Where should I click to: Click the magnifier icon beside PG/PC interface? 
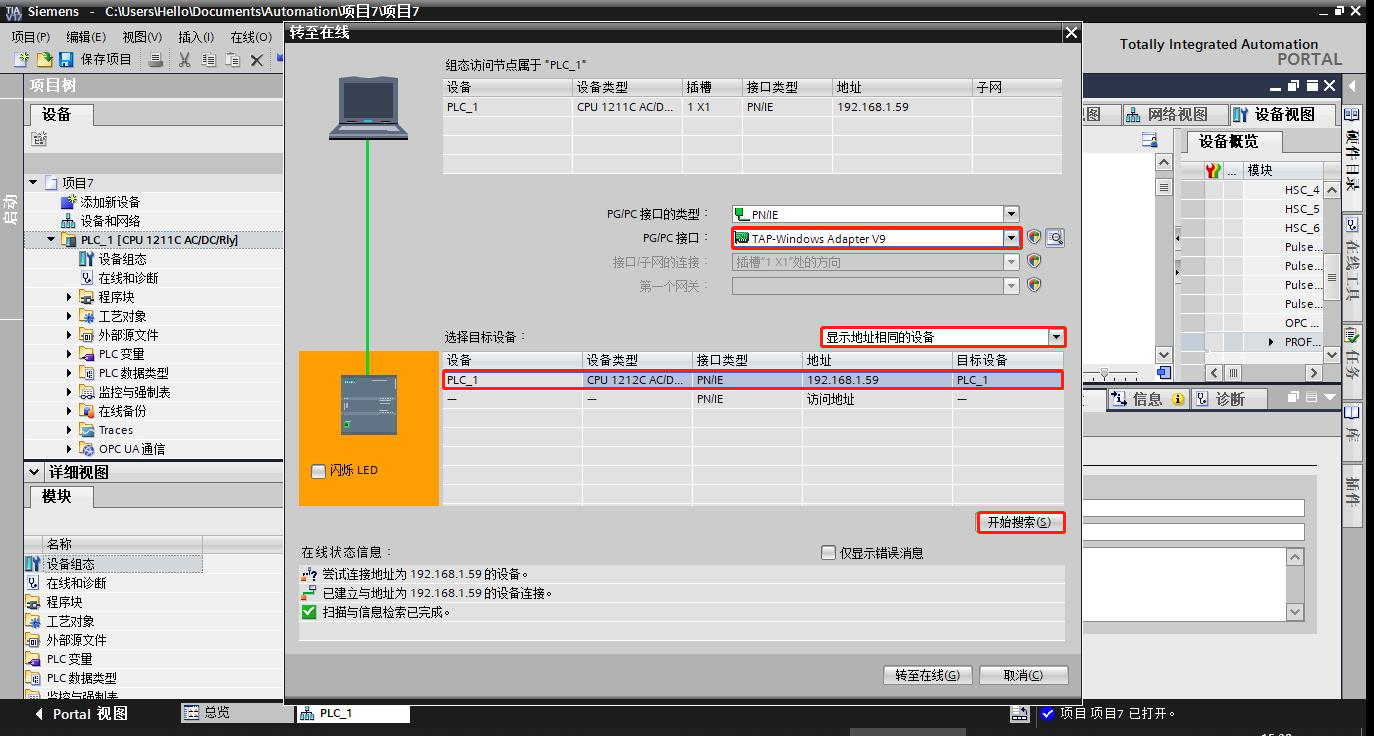click(x=1055, y=238)
